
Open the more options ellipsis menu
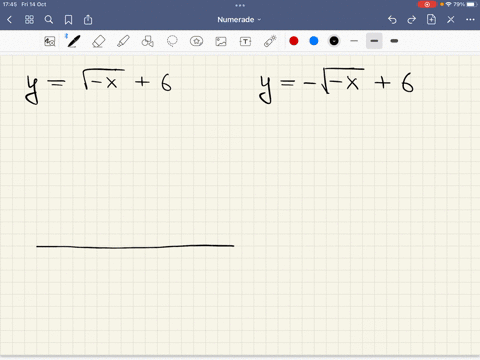pos(470,20)
